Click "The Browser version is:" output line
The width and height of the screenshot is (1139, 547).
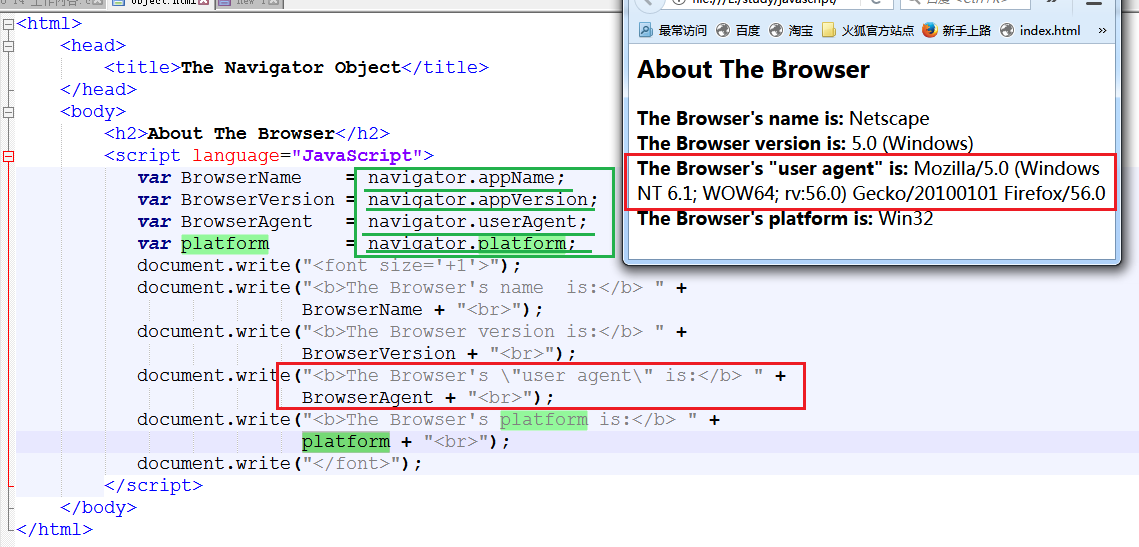[805, 142]
